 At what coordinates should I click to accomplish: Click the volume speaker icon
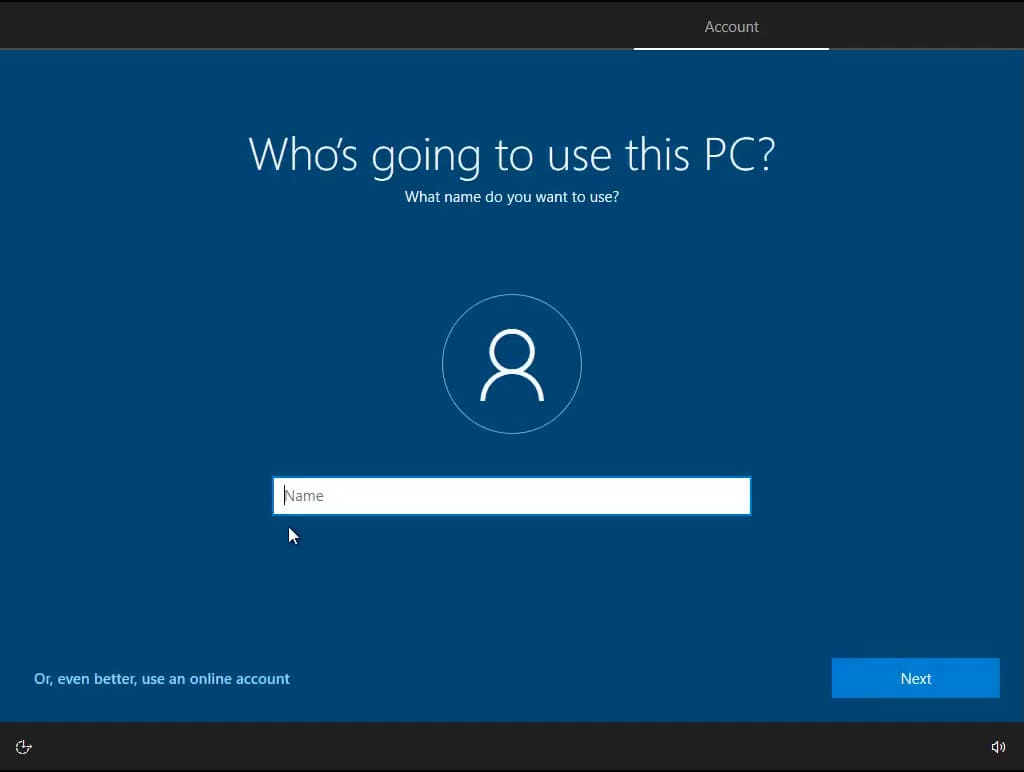998,747
